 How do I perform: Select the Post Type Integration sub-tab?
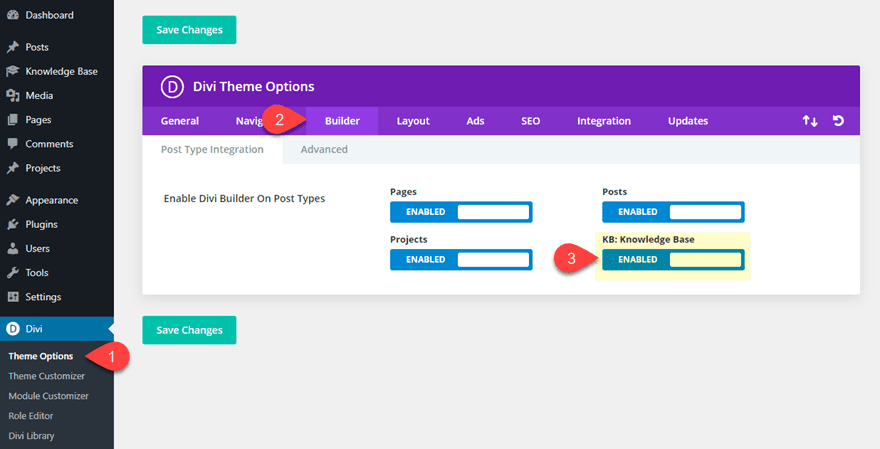tap(212, 149)
